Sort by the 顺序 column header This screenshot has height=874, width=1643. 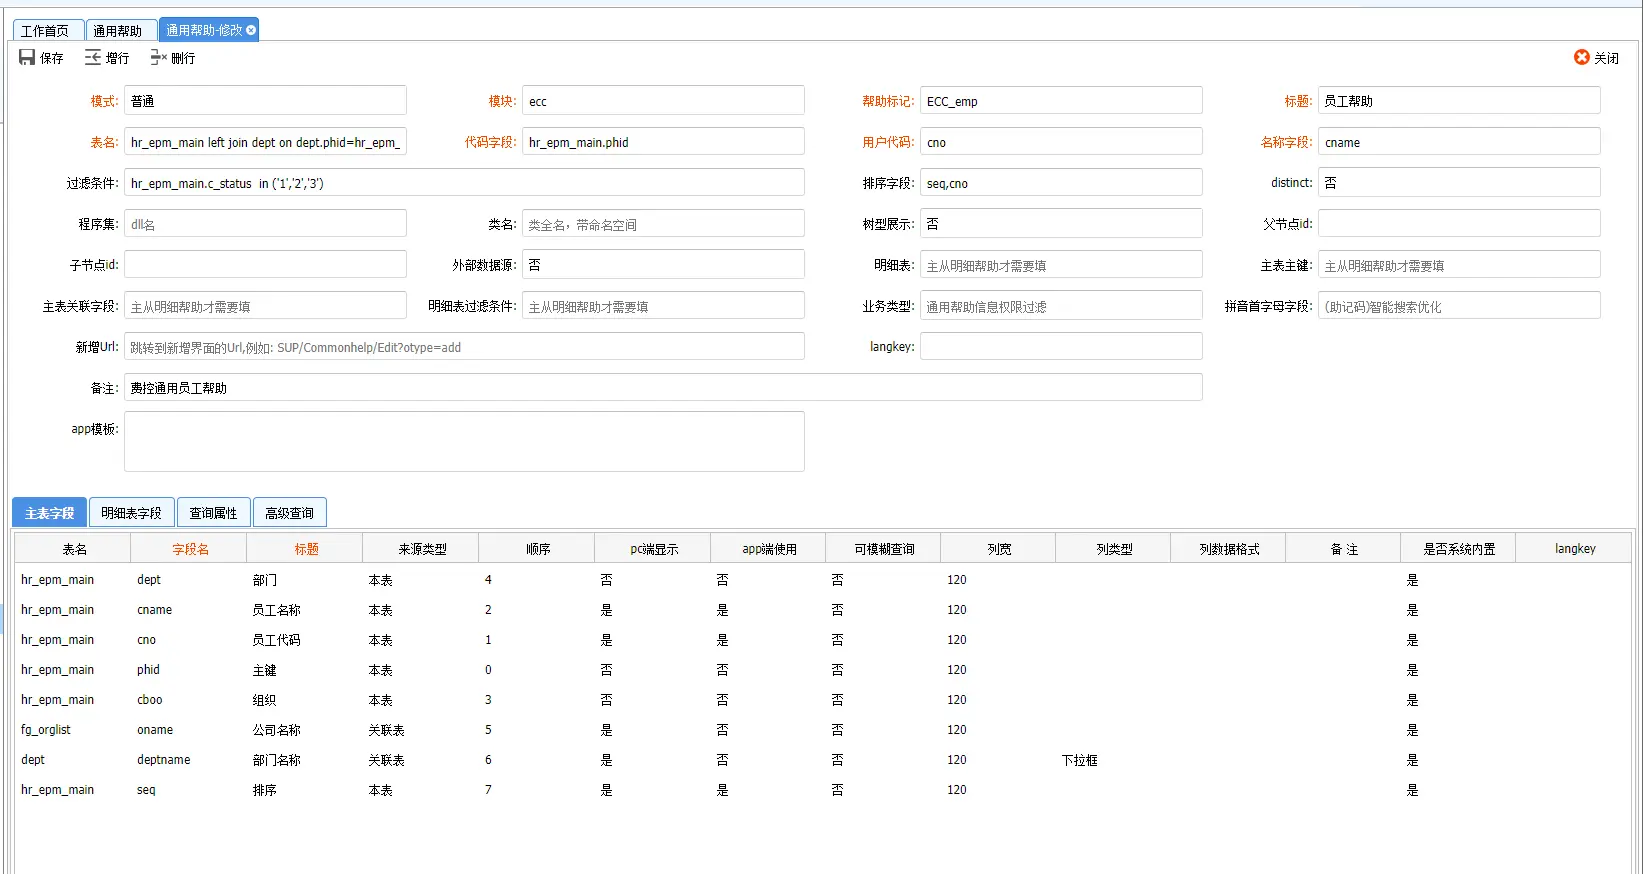coord(538,548)
